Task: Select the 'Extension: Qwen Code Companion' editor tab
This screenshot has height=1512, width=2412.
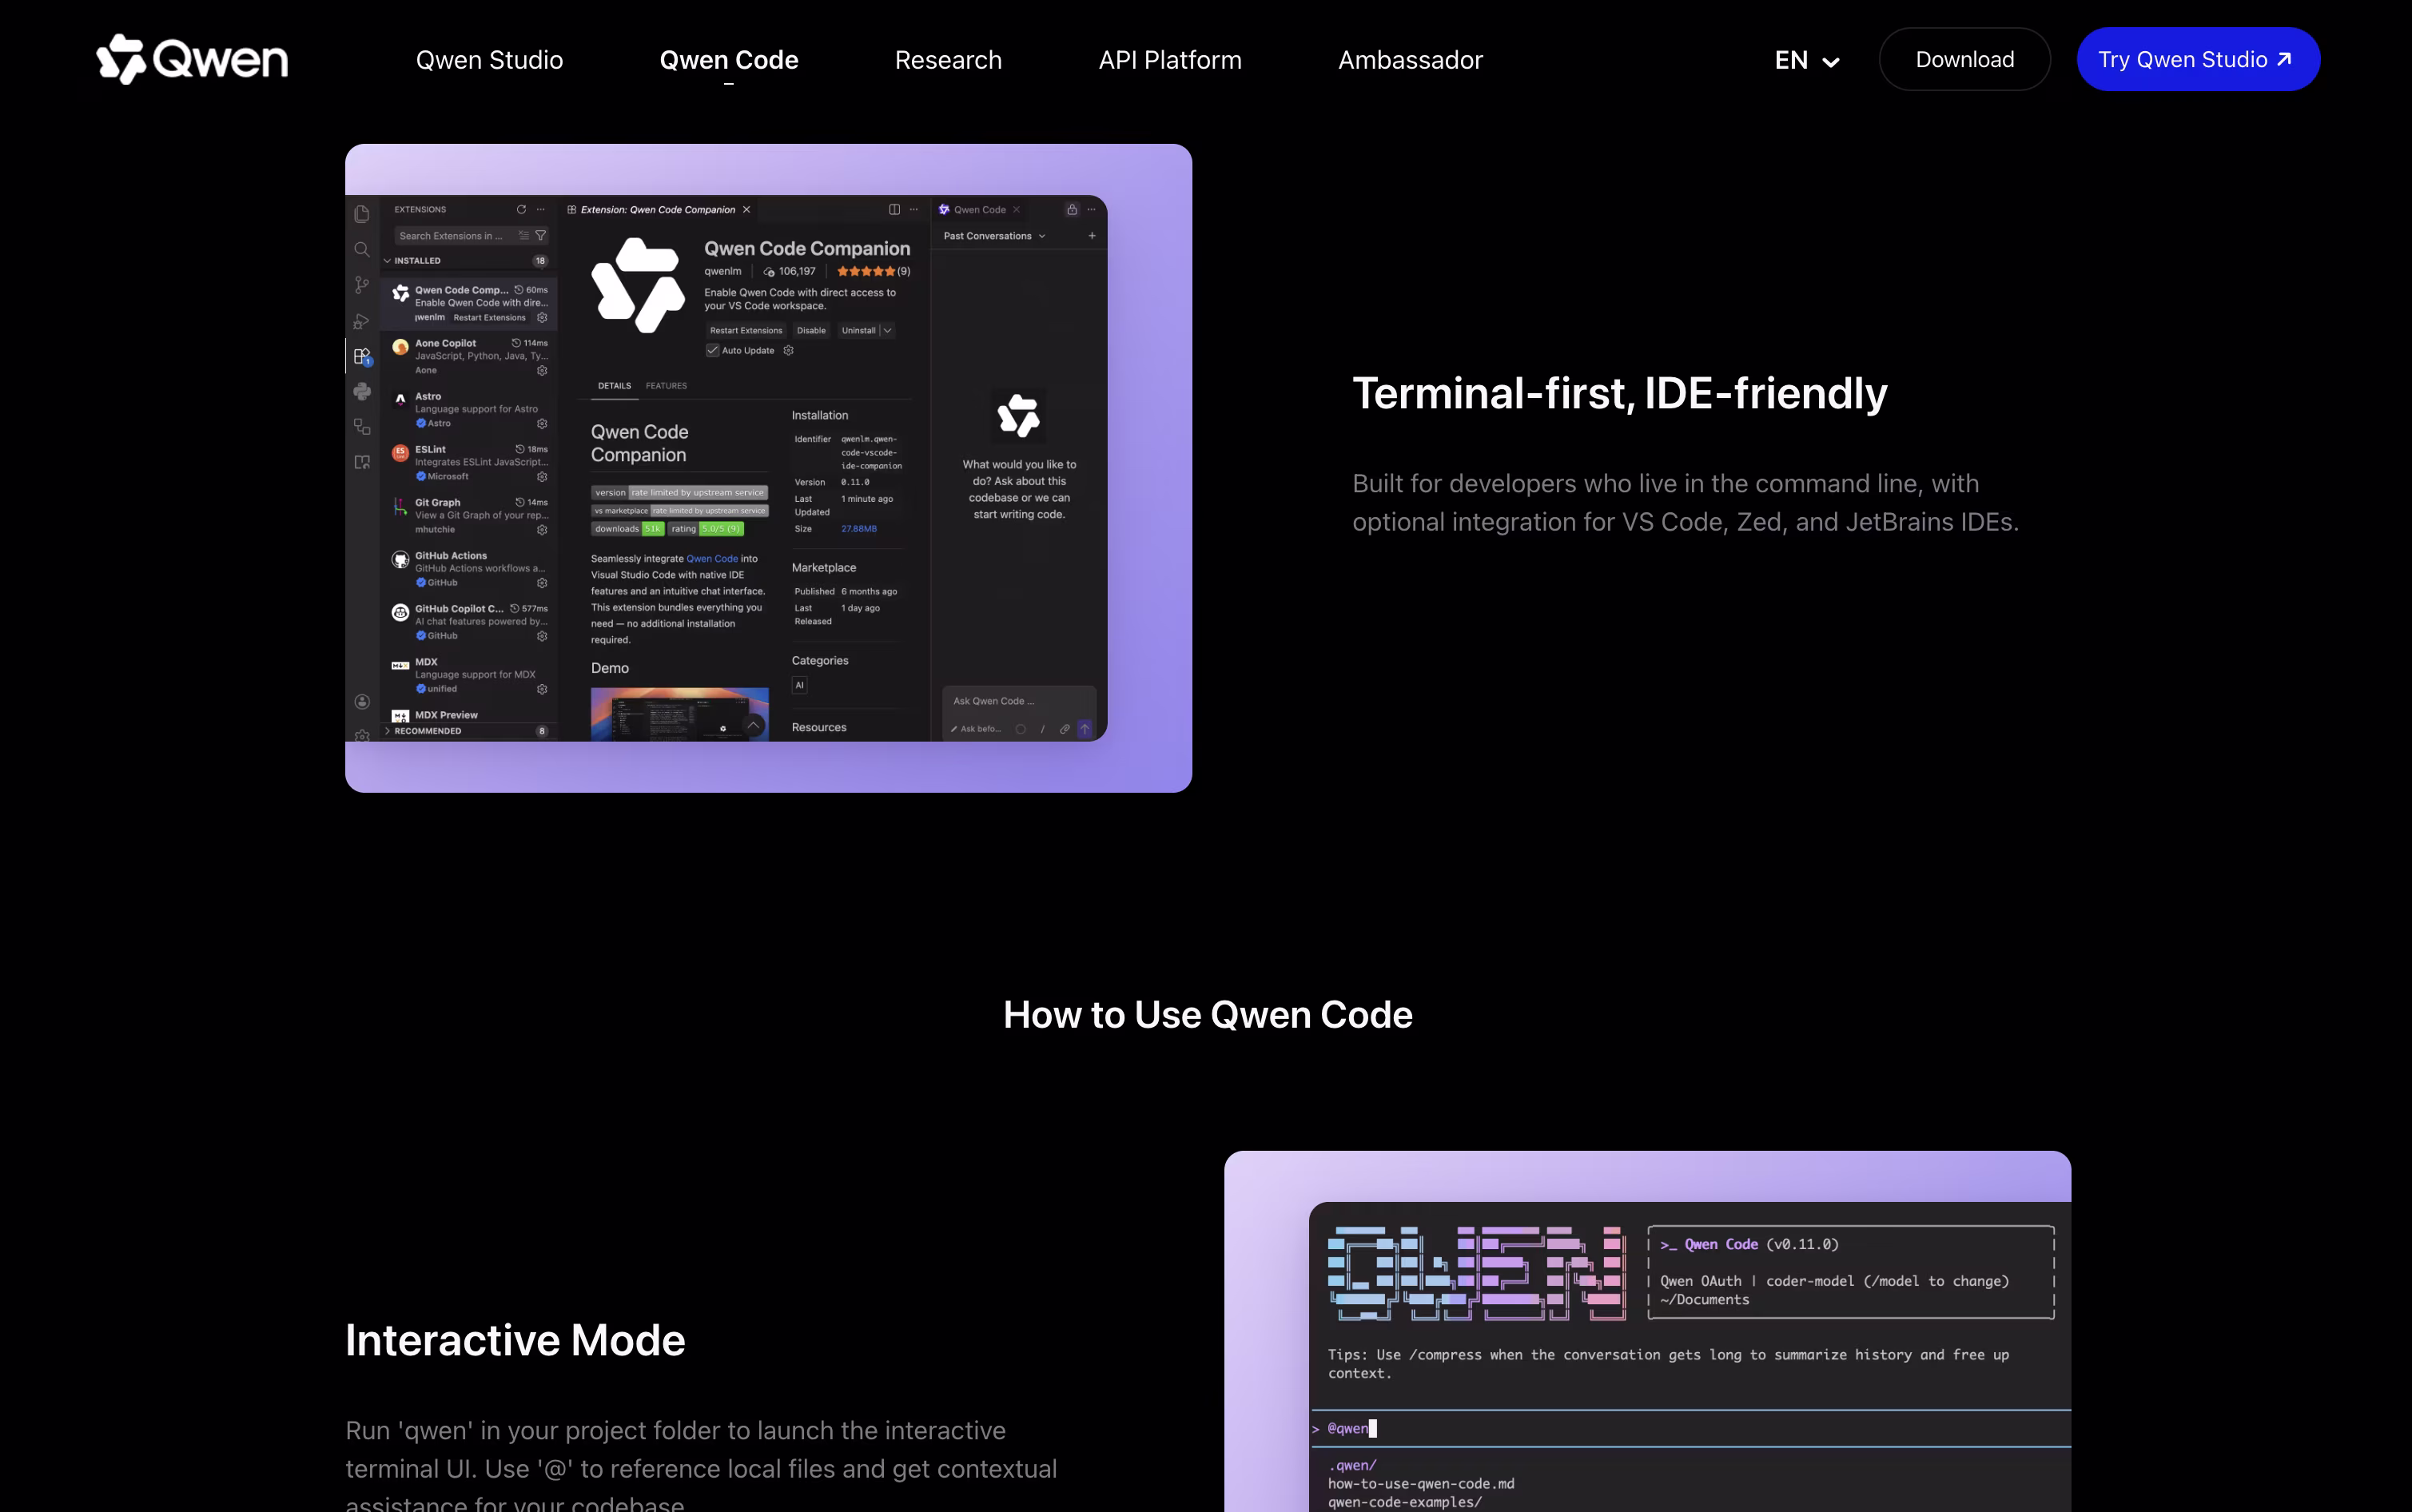Action: point(658,209)
